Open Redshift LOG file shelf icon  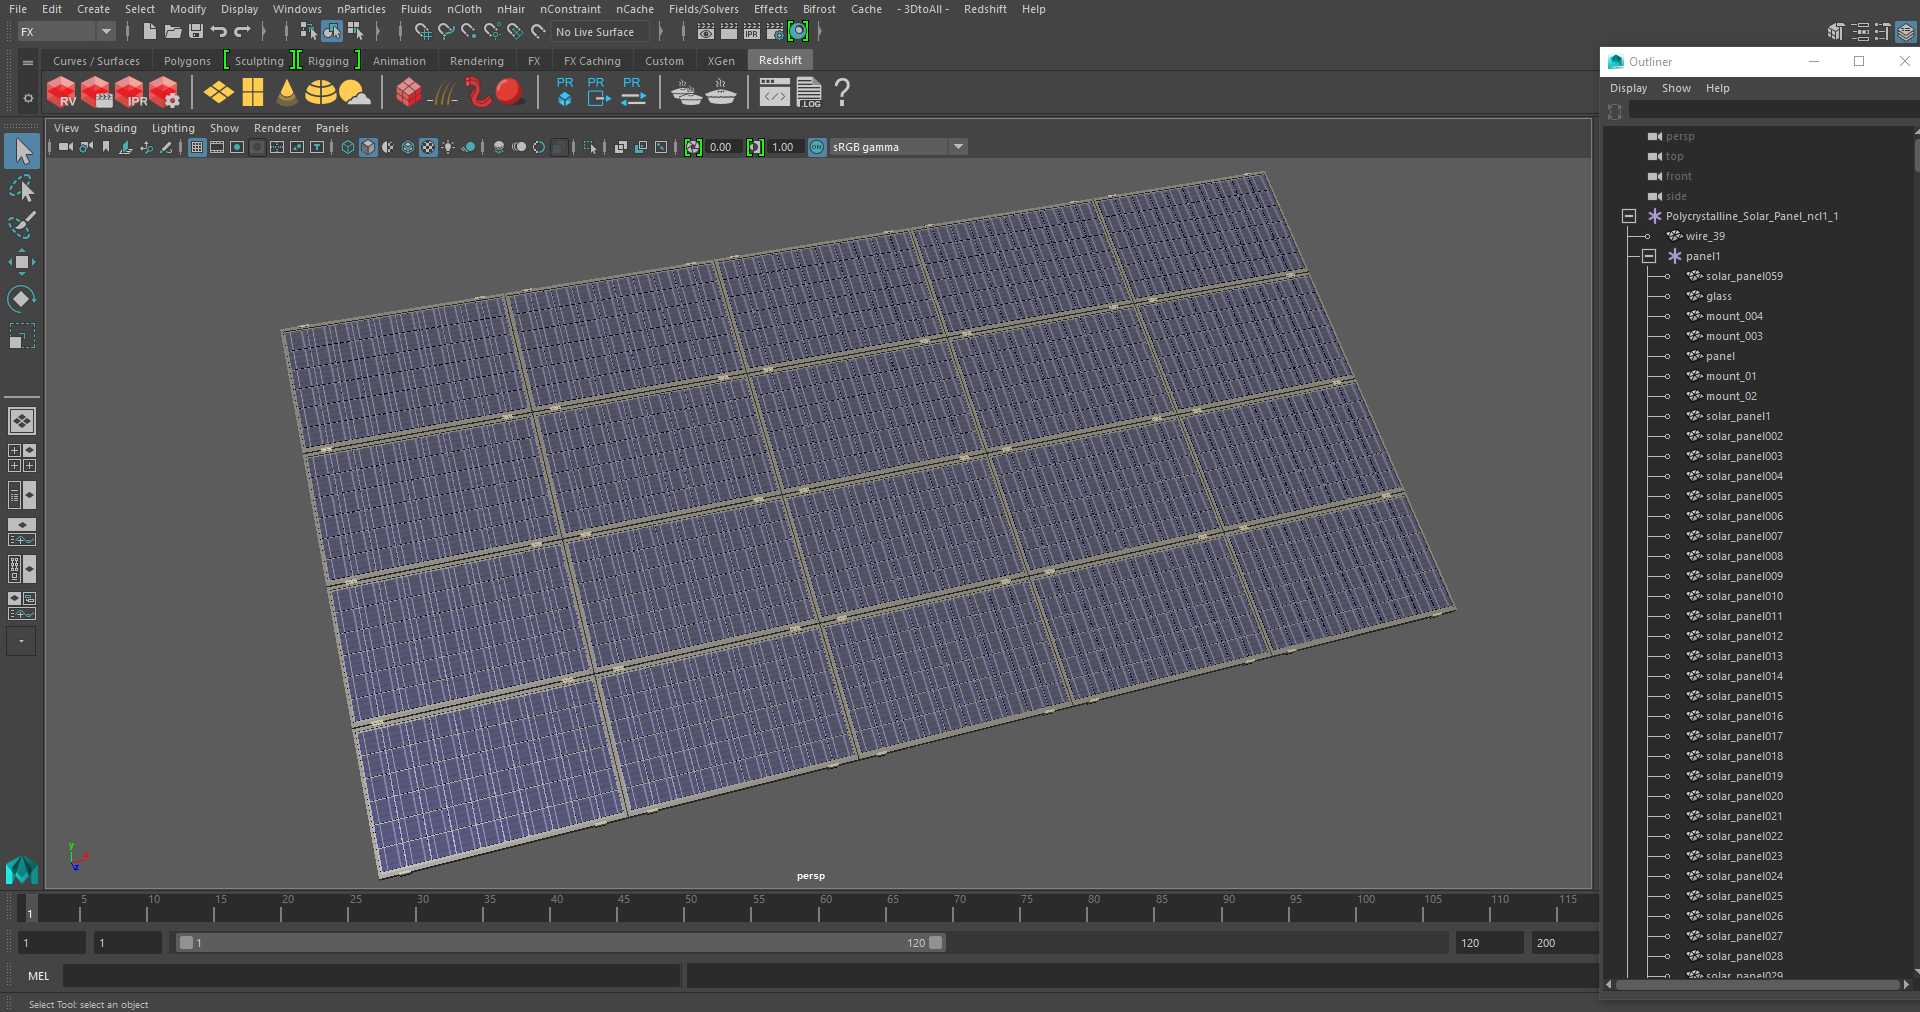(809, 93)
